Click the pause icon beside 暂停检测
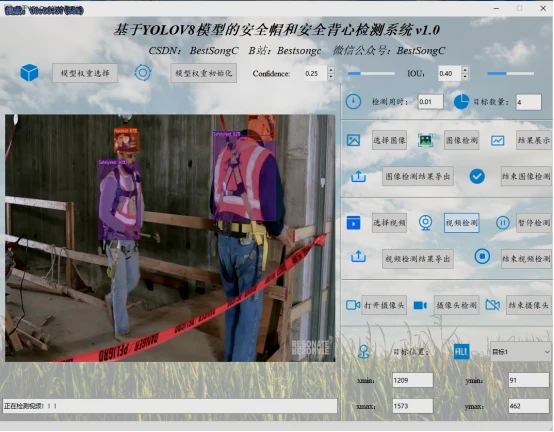This screenshot has height=432, width=554. 502,223
